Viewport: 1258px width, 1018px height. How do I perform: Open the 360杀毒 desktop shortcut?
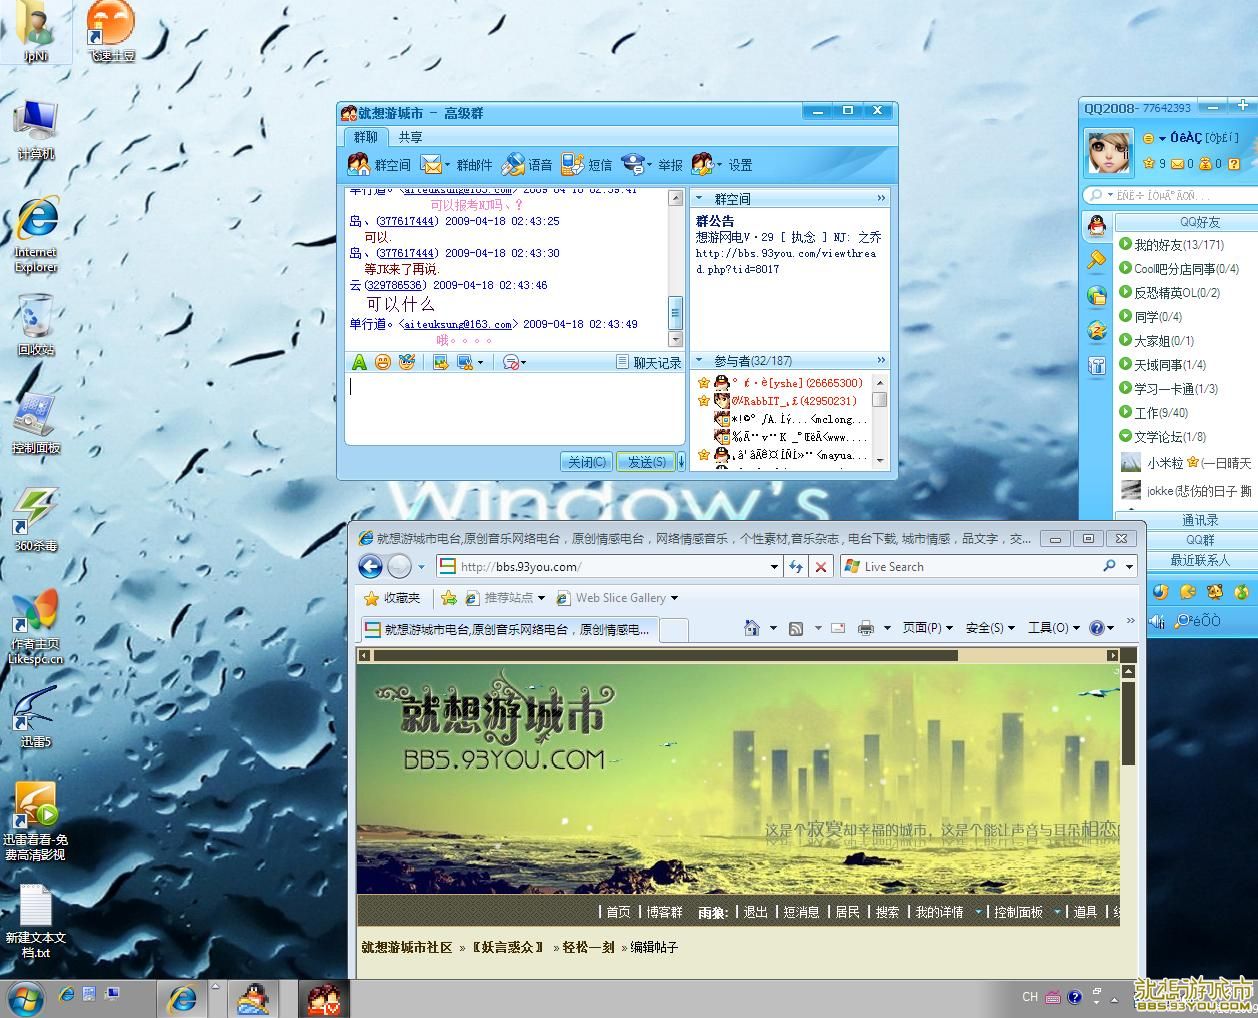(x=36, y=520)
